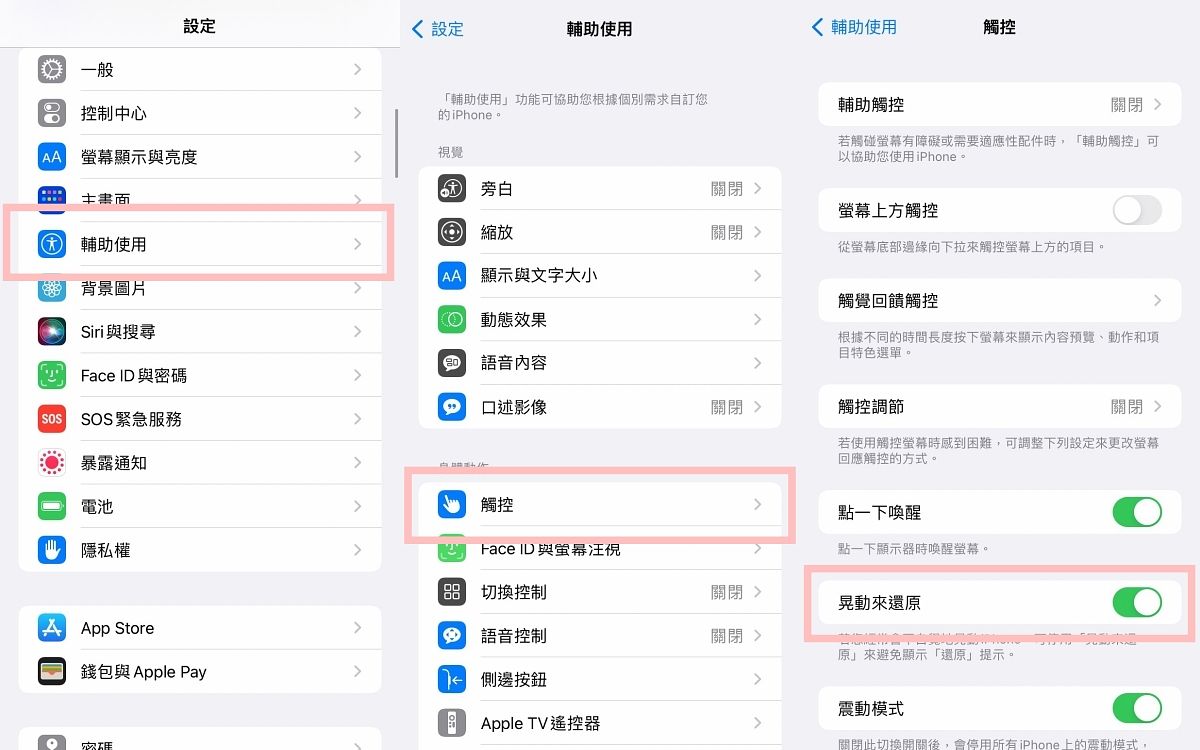
Task: Tap the red SOS緊急服務 icon
Action: (52, 419)
